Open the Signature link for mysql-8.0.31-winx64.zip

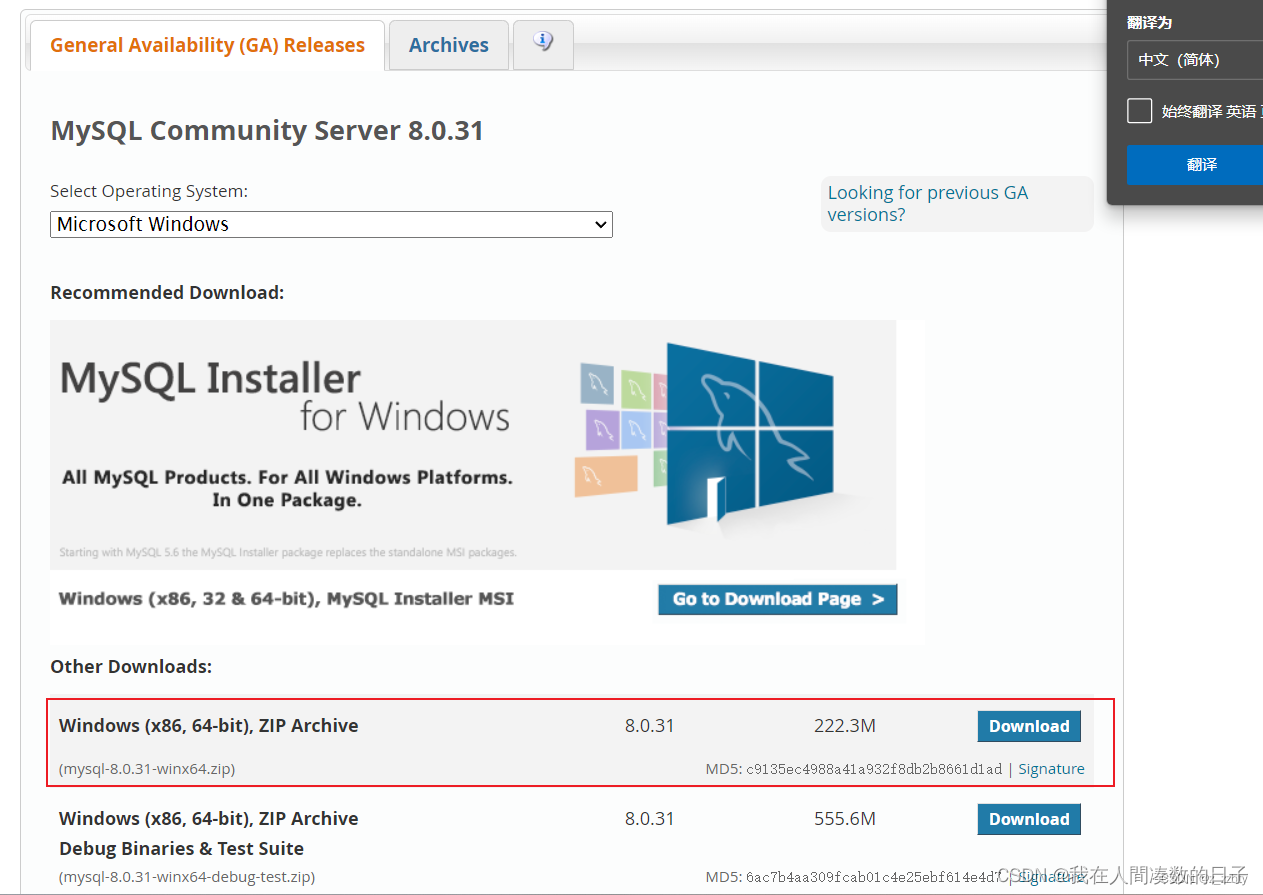tap(1051, 769)
